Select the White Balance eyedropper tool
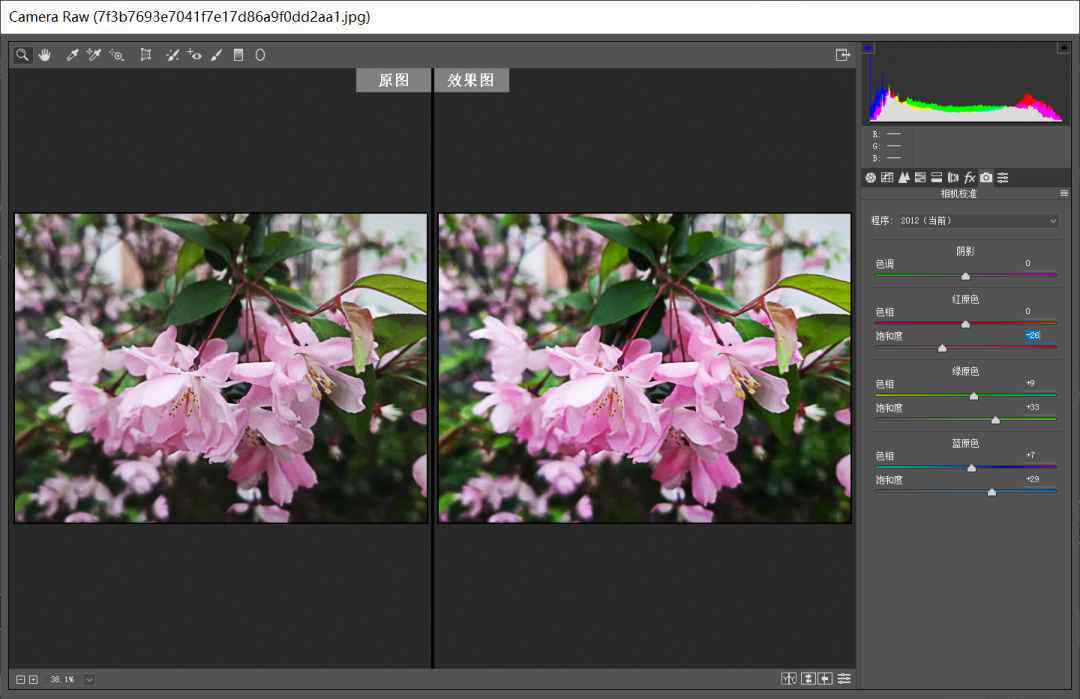 (x=72, y=55)
